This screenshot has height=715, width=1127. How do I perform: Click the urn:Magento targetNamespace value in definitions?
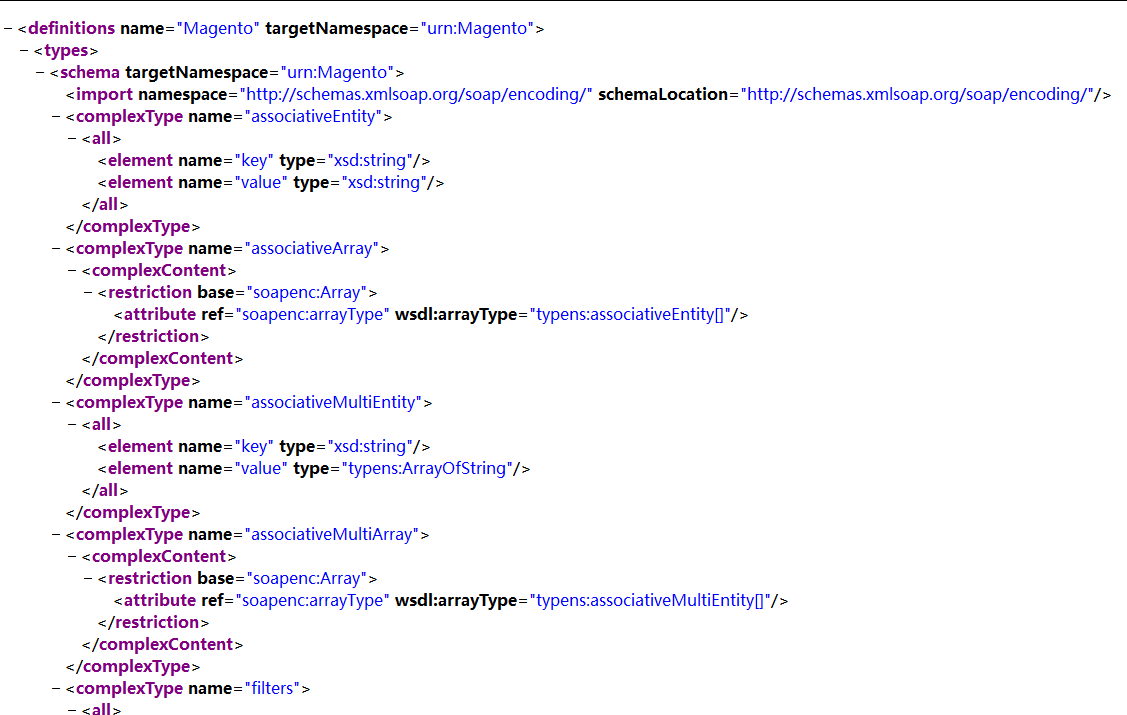(476, 29)
